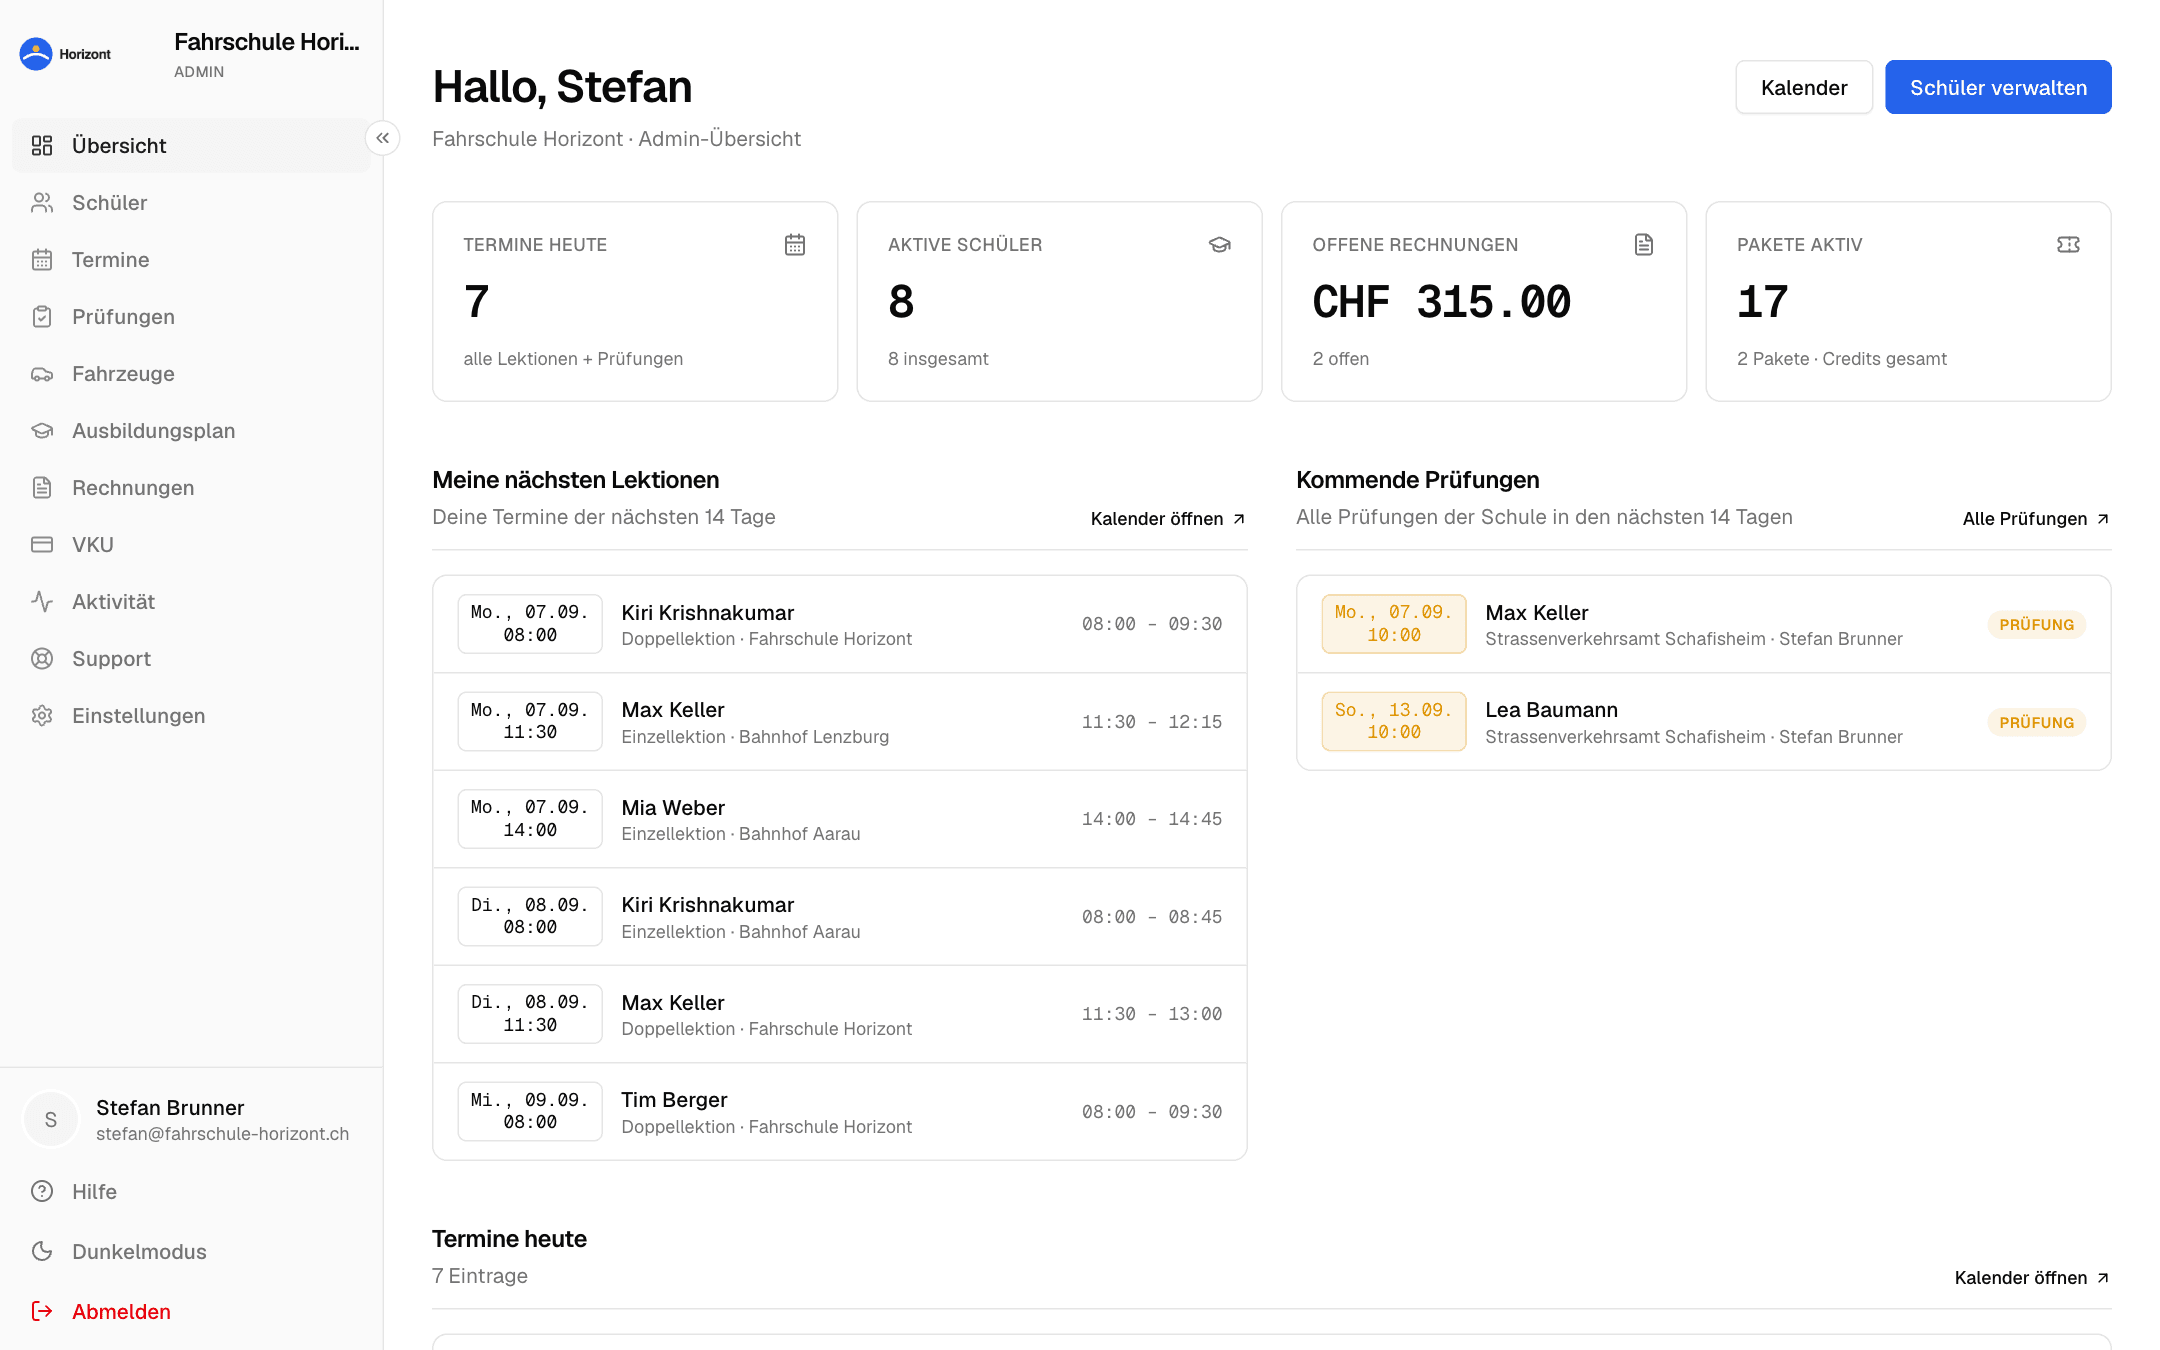Click the VKU card icon
This screenshot has height=1350, width=2160.
[42, 545]
